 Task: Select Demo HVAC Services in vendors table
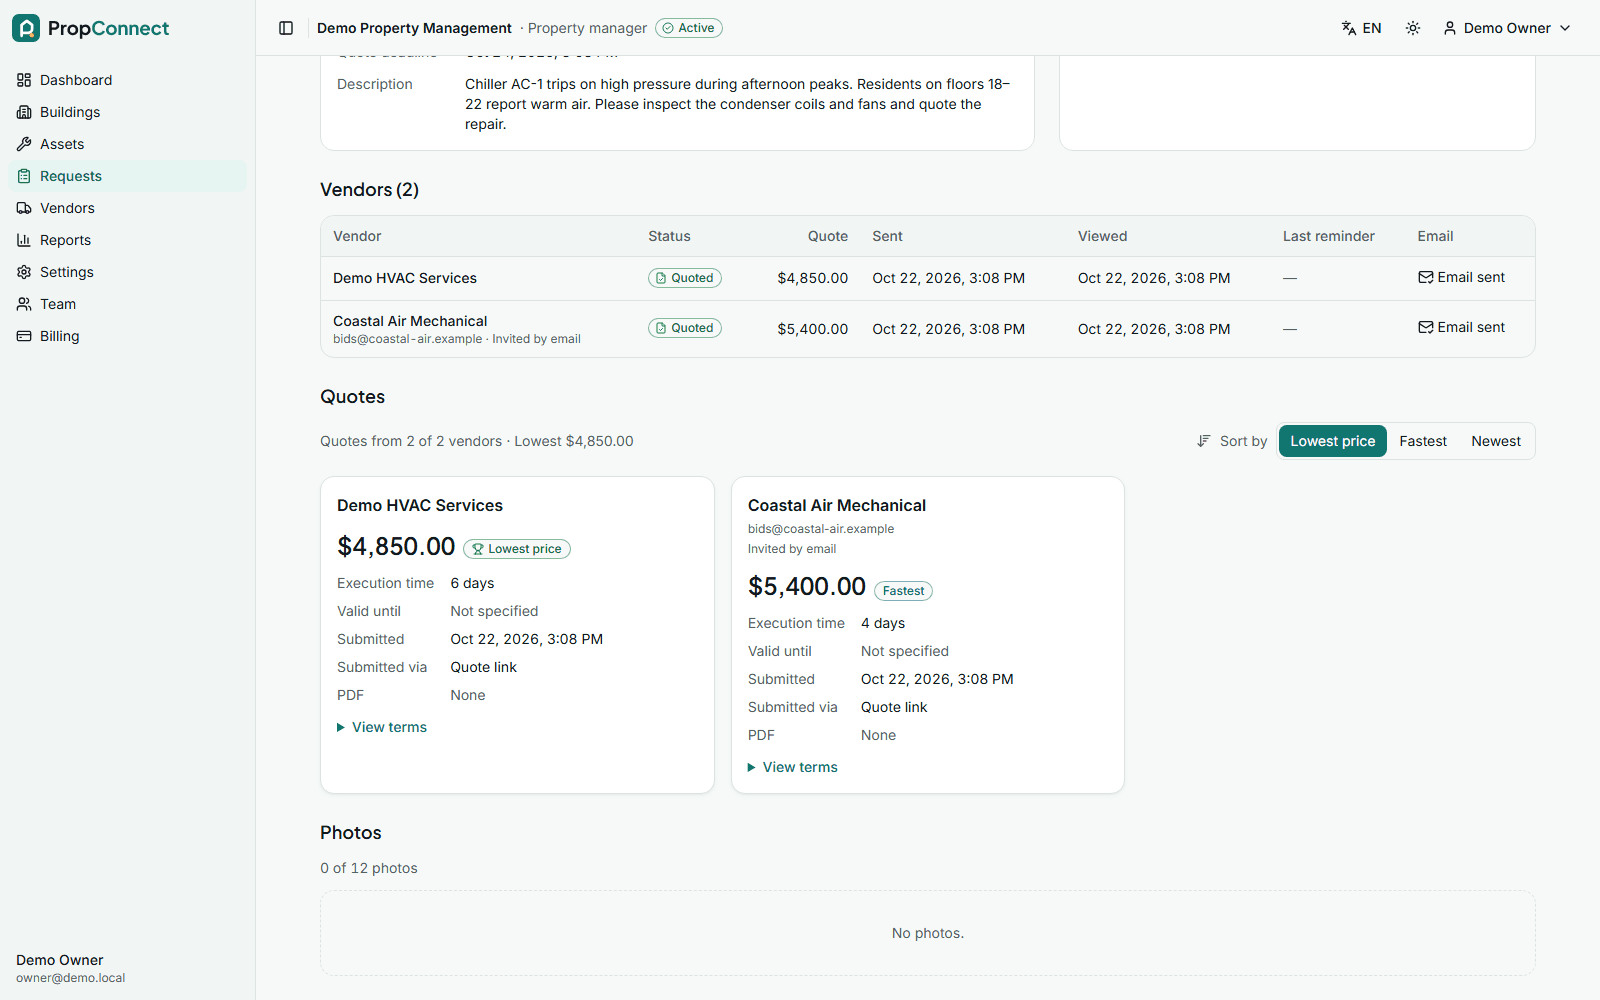click(405, 278)
